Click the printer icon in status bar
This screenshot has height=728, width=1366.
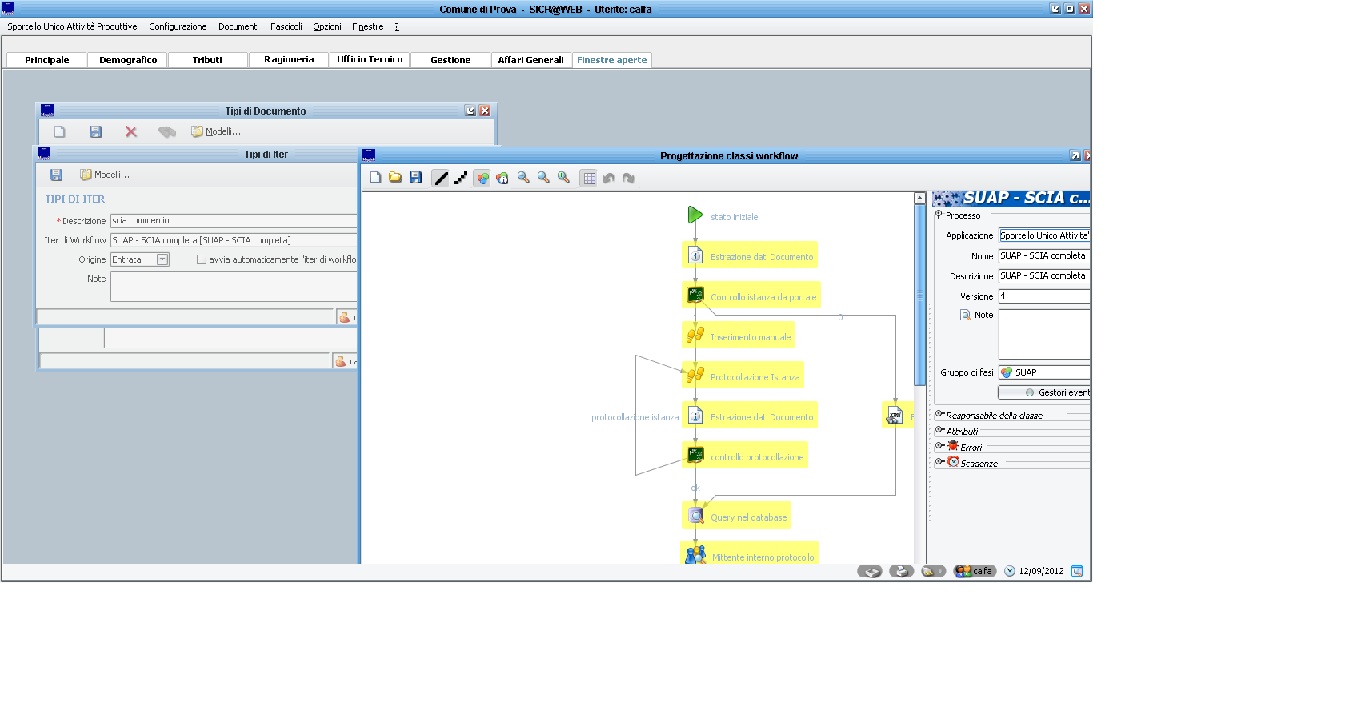point(902,571)
